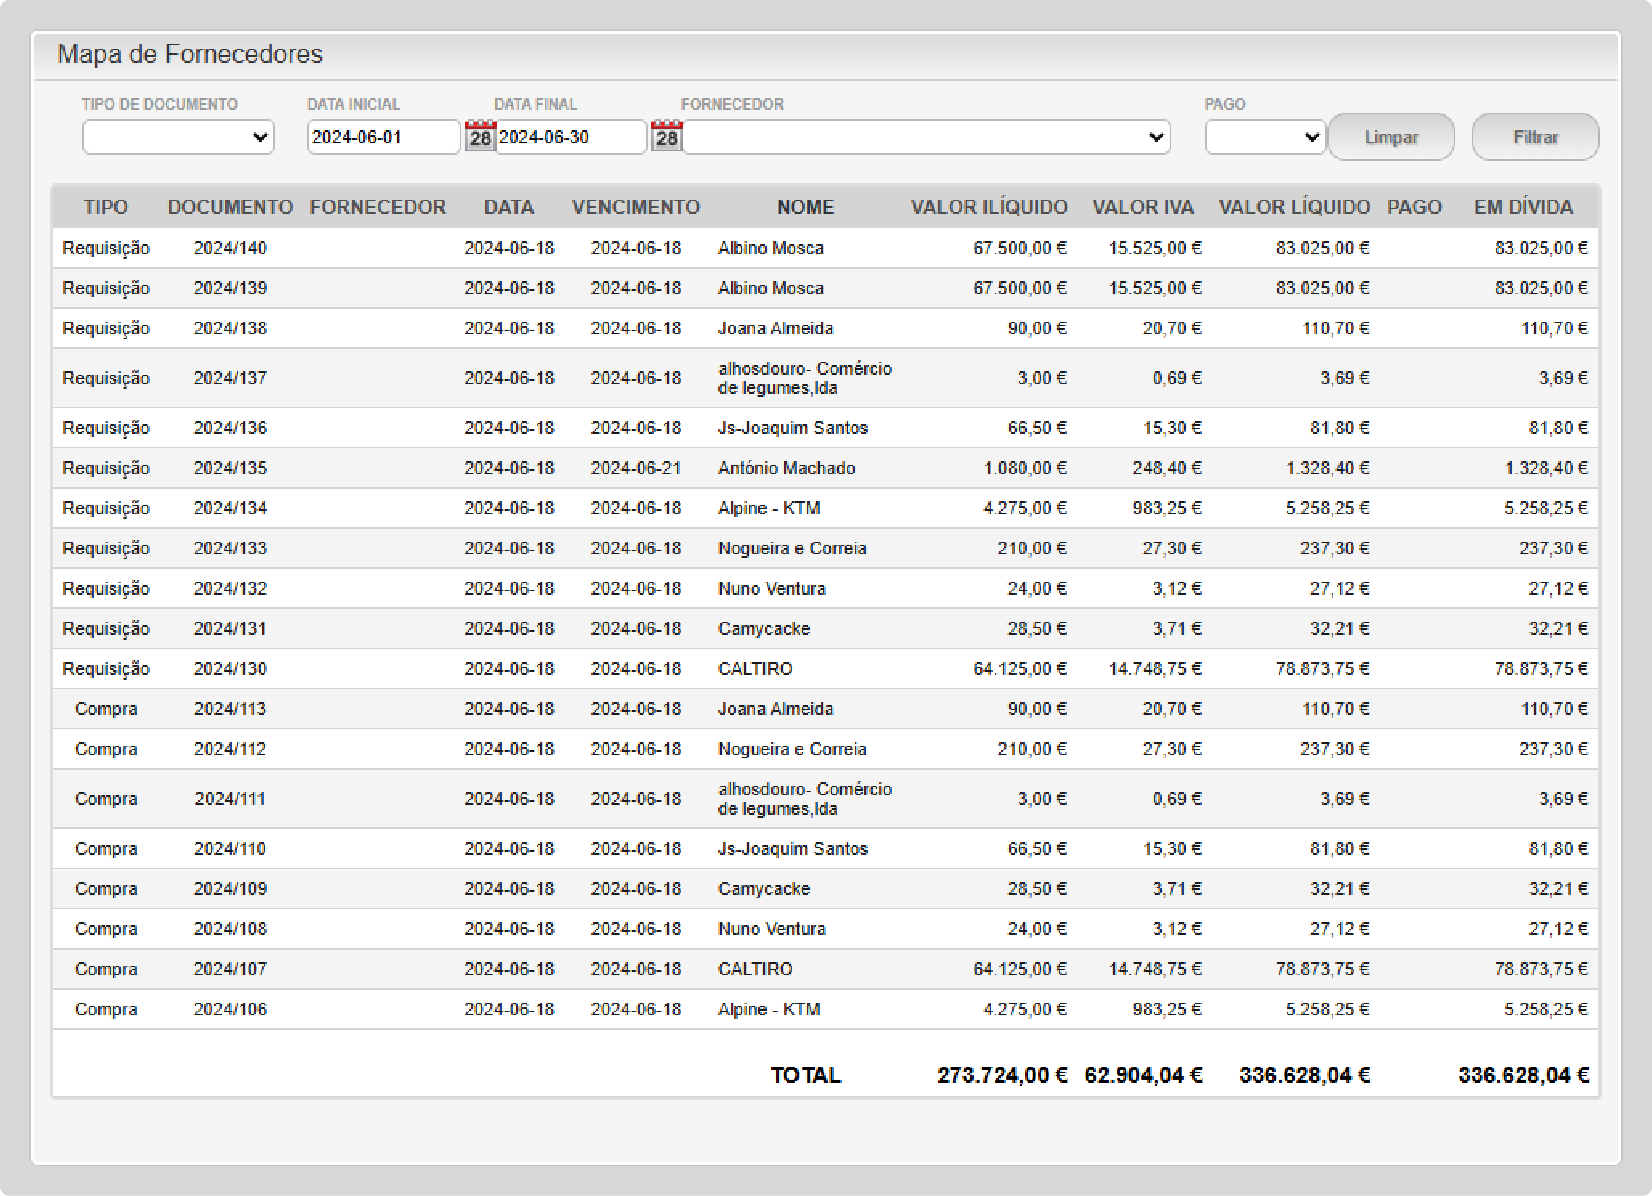The height and width of the screenshot is (1196, 1652).
Task: Focus the Data Inicial date field
Action: (382, 137)
